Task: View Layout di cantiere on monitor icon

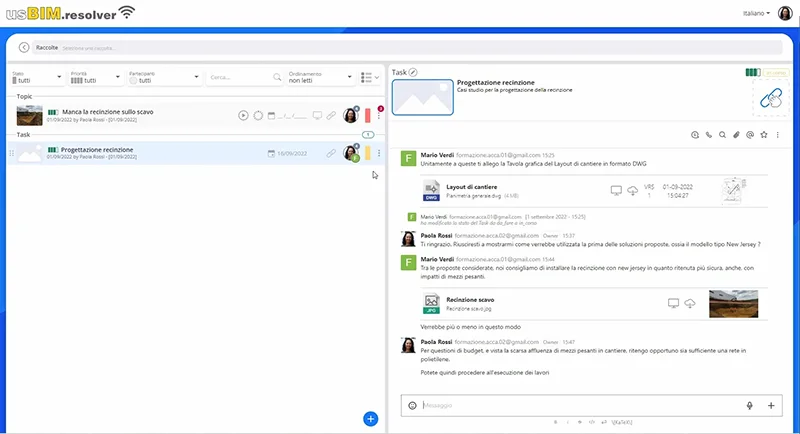Action: [x=616, y=191]
